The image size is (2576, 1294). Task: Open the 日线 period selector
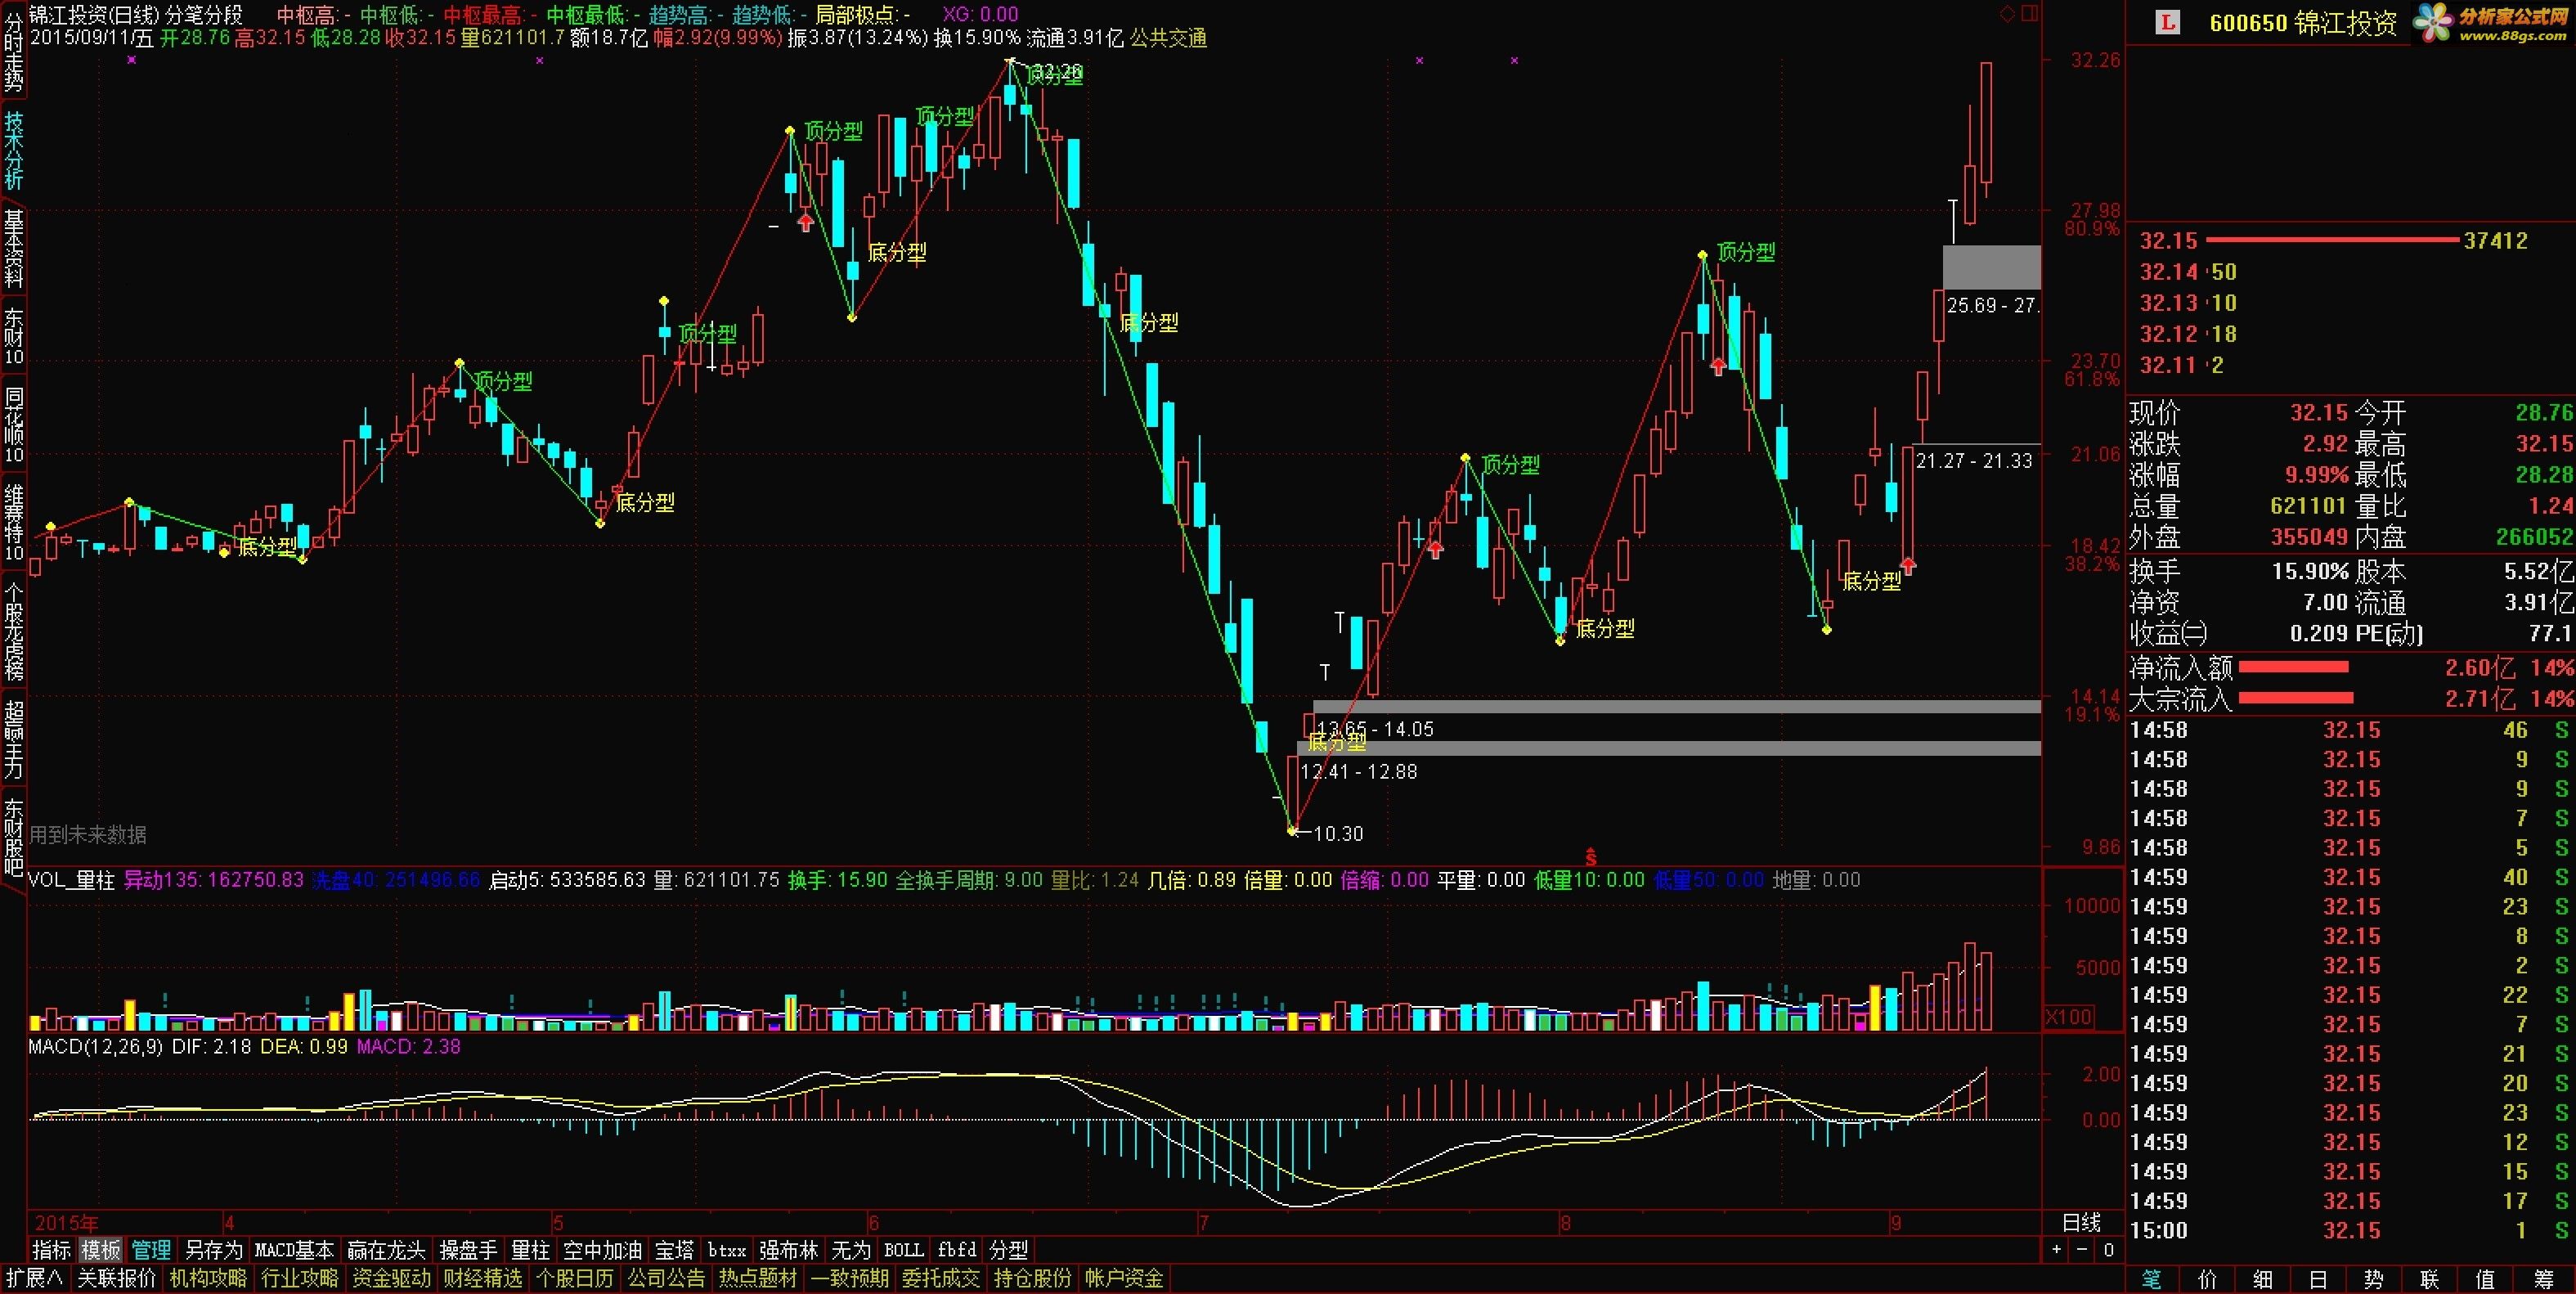2082,1223
